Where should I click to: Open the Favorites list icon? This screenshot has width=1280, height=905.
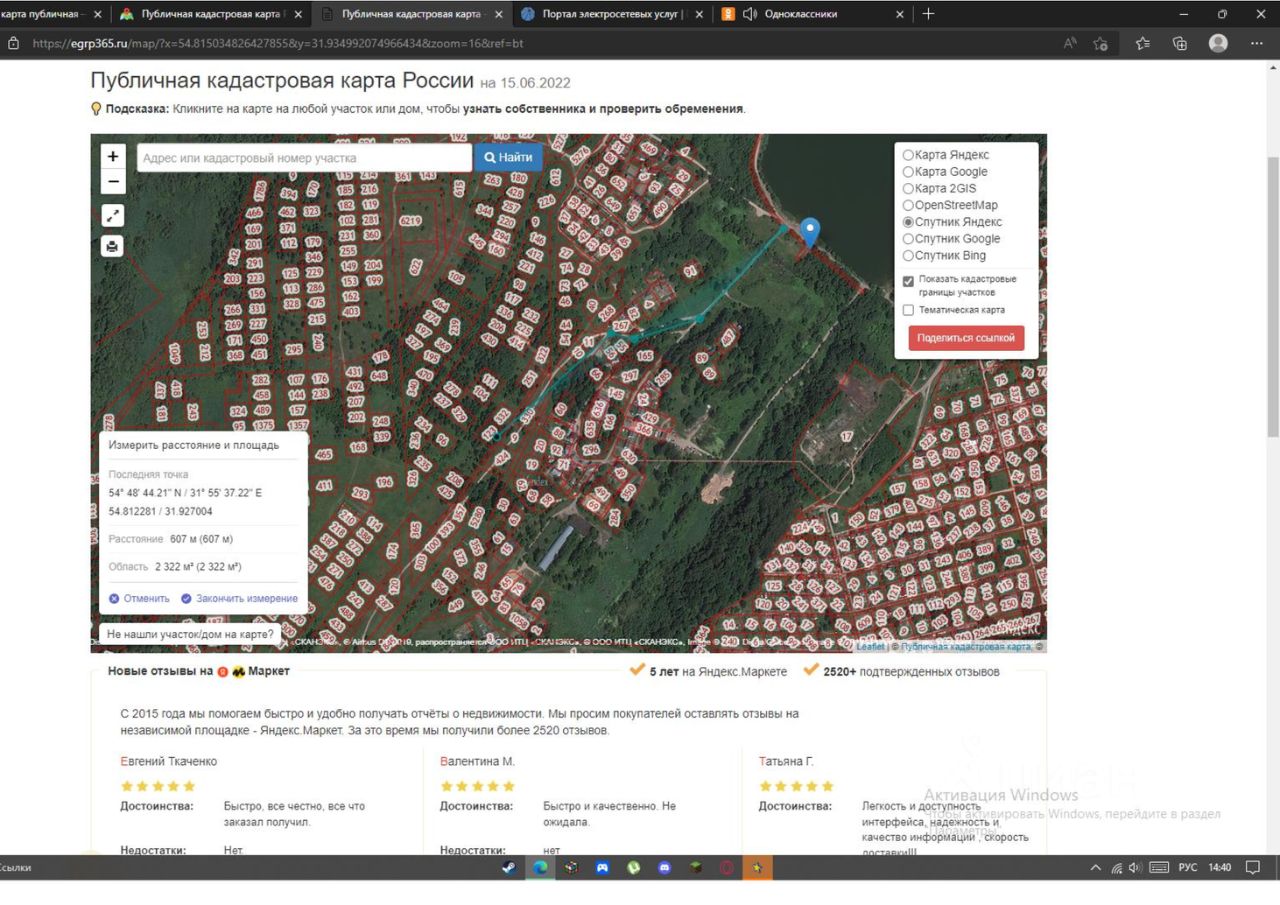point(1143,43)
